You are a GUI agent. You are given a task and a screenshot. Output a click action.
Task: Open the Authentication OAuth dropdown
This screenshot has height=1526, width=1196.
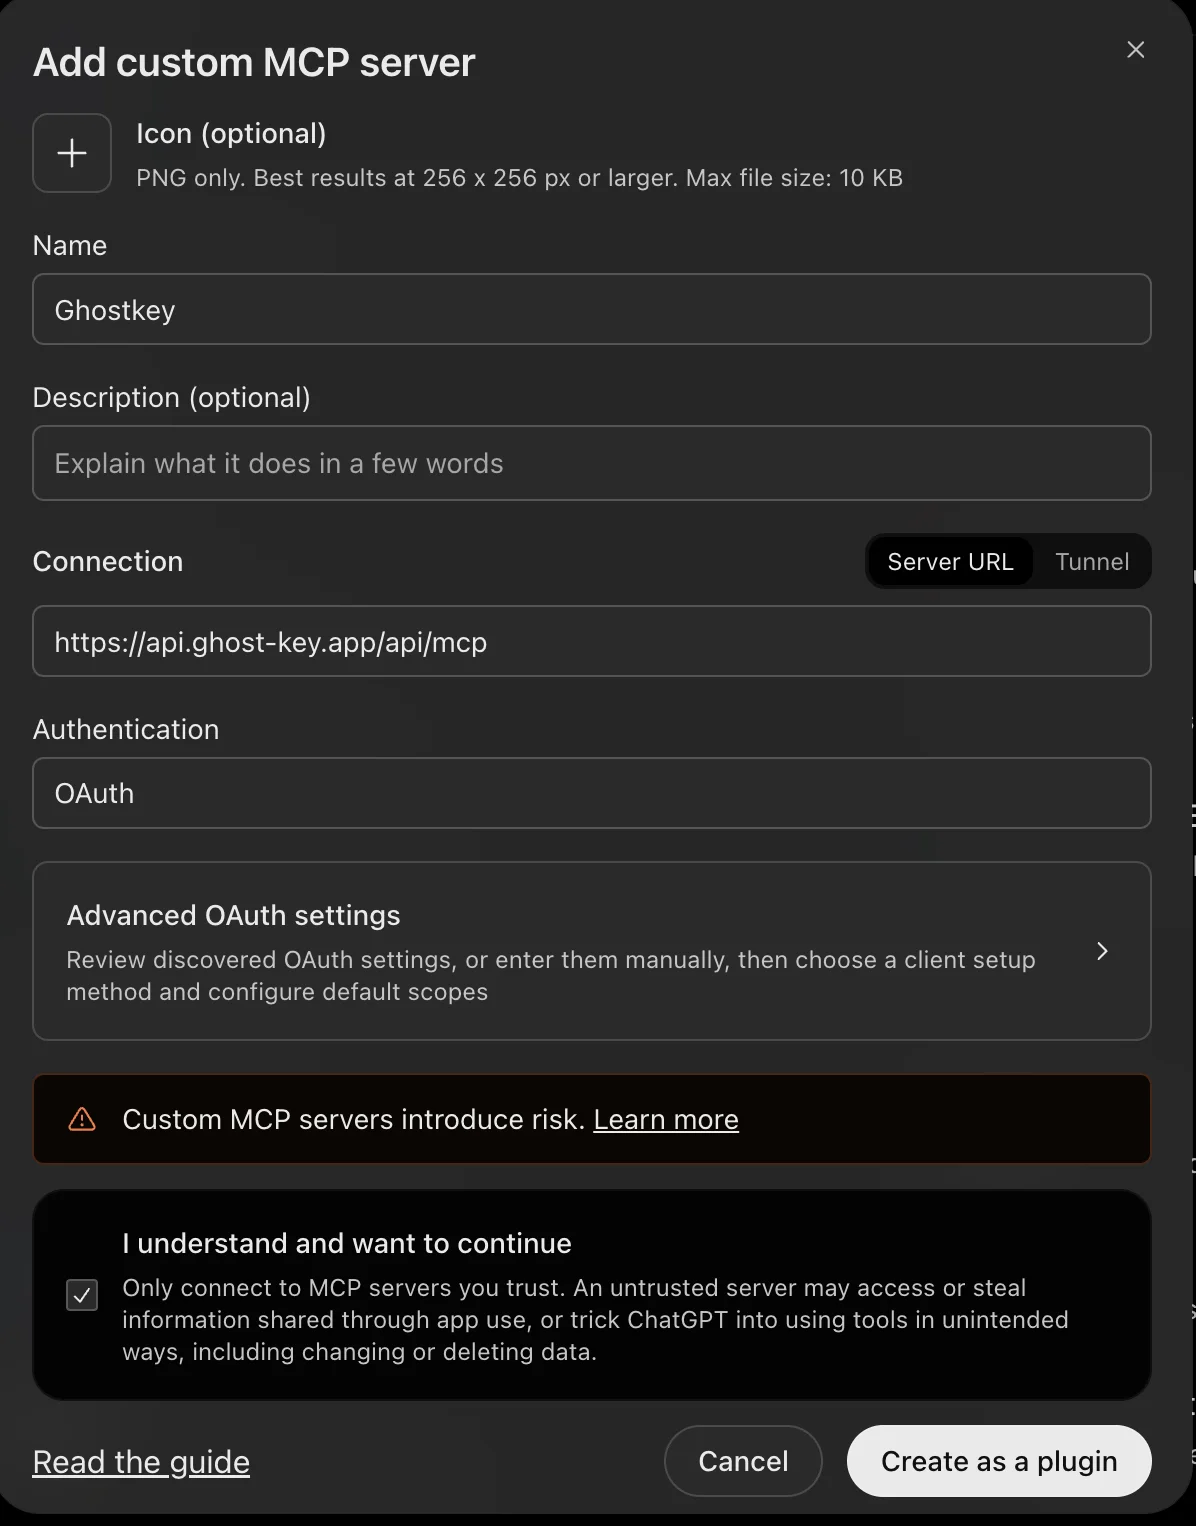(x=592, y=793)
